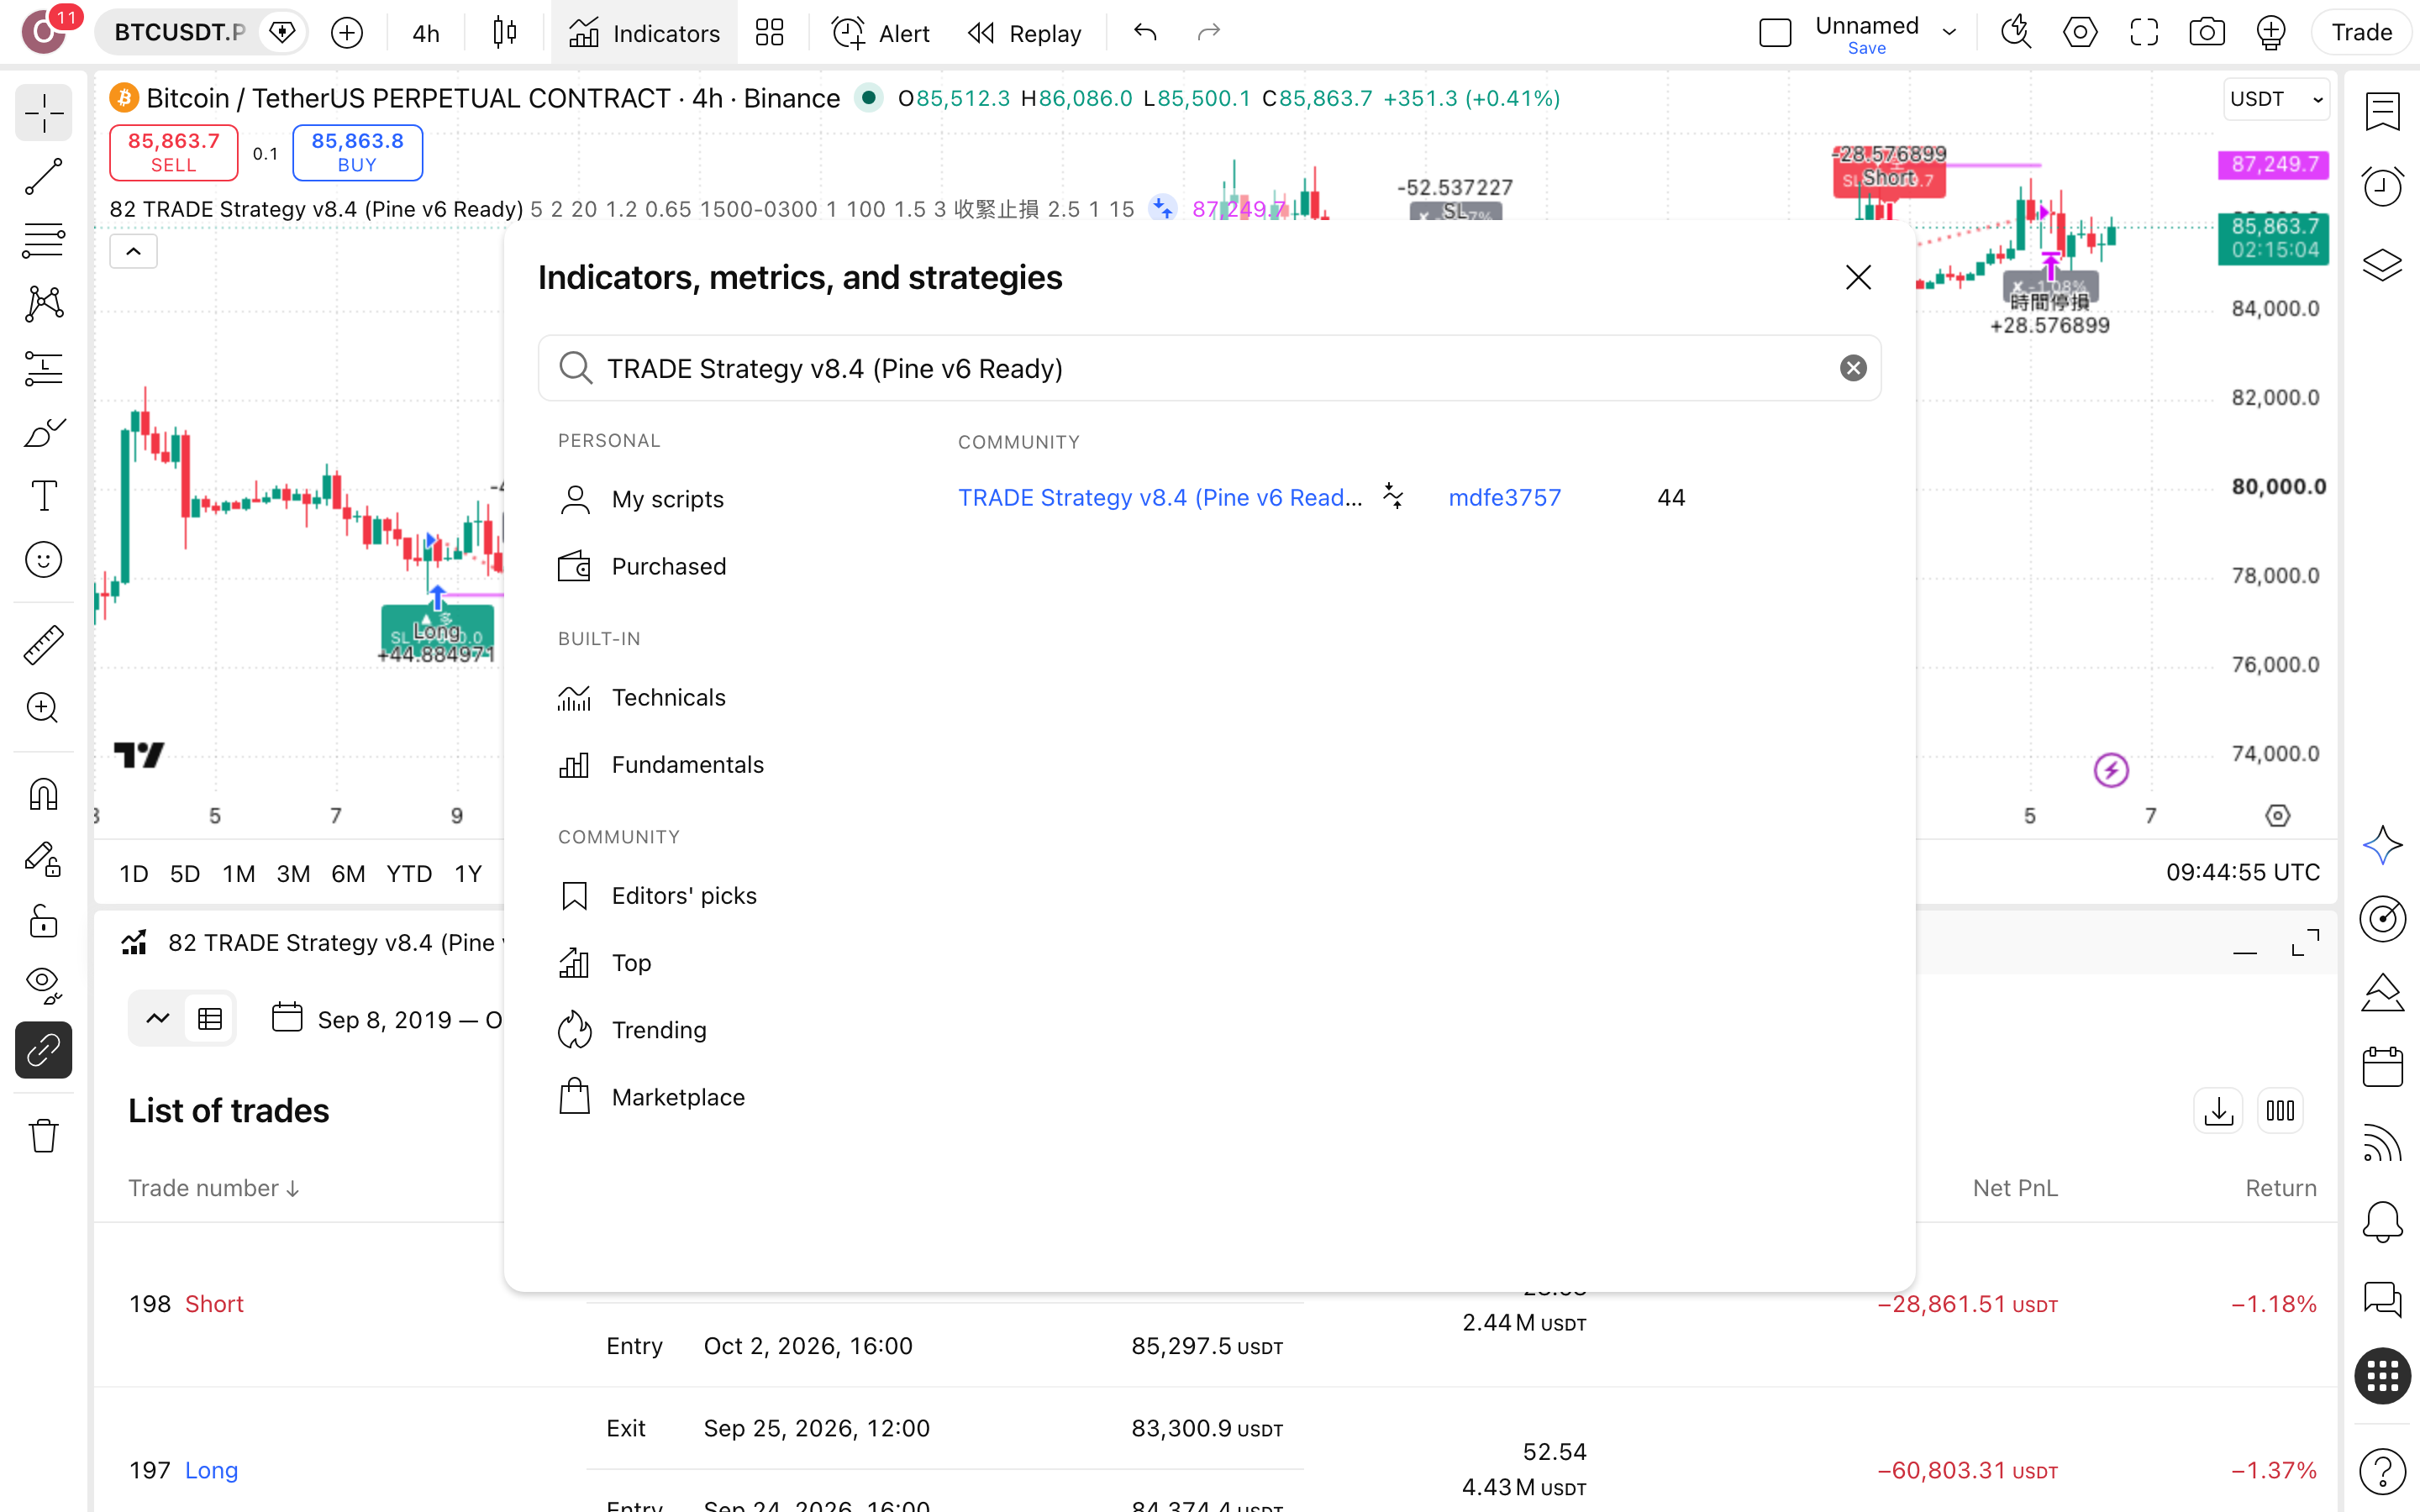The width and height of the screenshot is (2420, 1512).
Task: Open Editors' picks category
Action: point(657,895)
